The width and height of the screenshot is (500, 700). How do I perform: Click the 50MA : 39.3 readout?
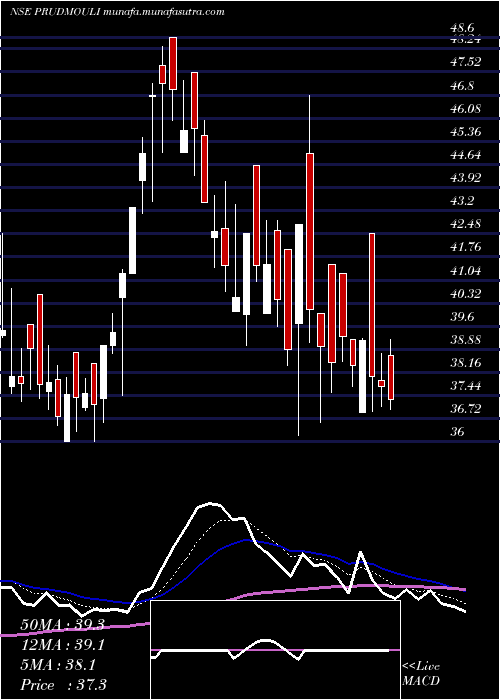pyautogui.click(x=62, y=625)
